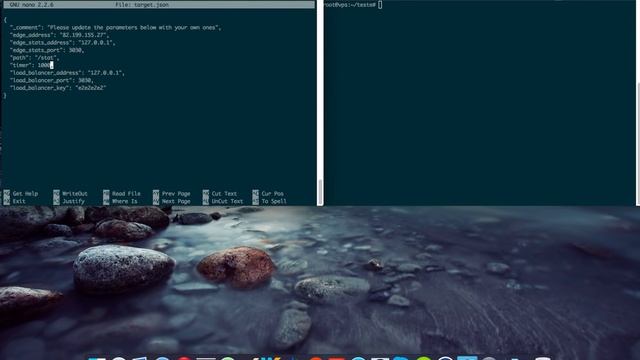The image size is (640, 360).
Task: Click the "load_balancer_key" line
Action: click(x=58, y=88)
